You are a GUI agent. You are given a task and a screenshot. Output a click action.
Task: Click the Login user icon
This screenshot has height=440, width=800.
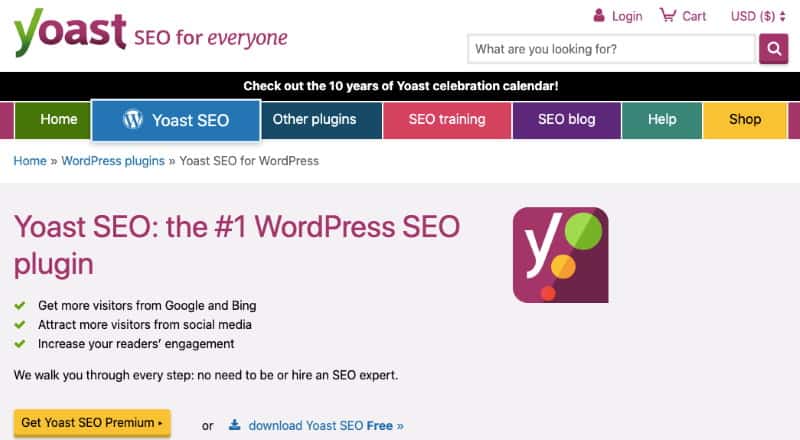click(x=599, y=15)
